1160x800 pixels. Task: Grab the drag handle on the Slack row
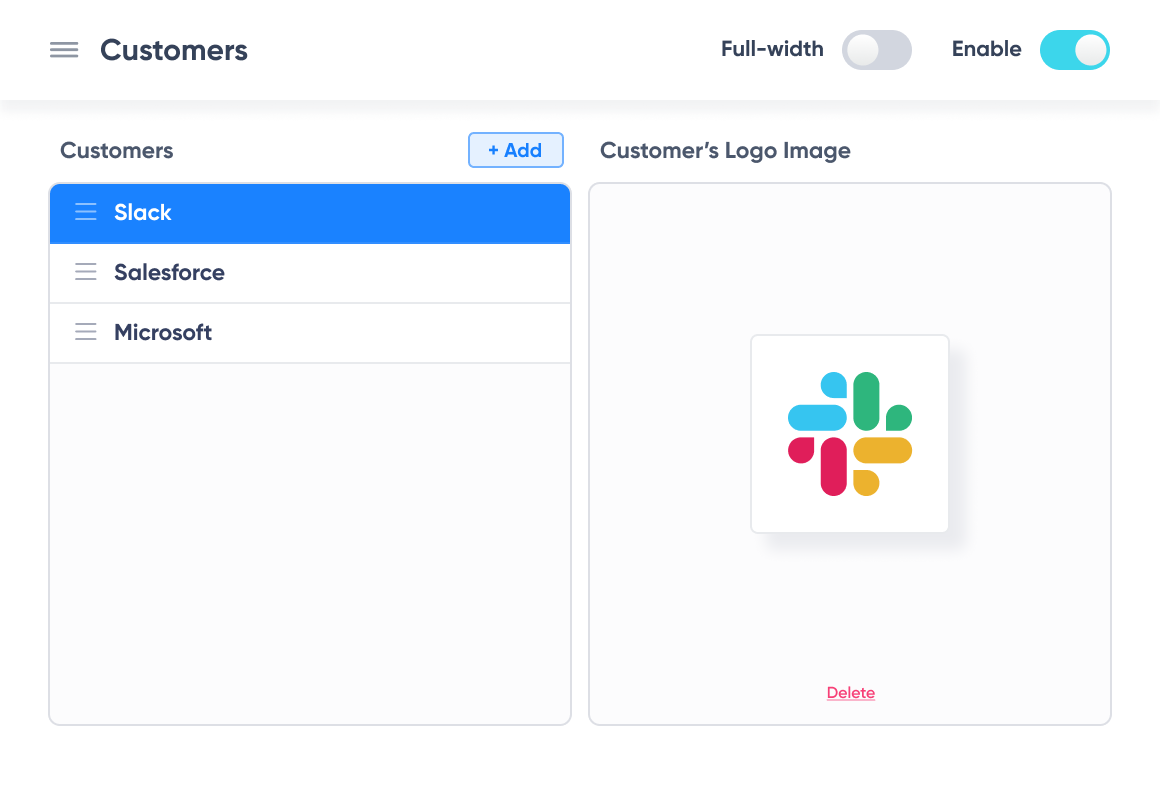(x=86, y=212)
